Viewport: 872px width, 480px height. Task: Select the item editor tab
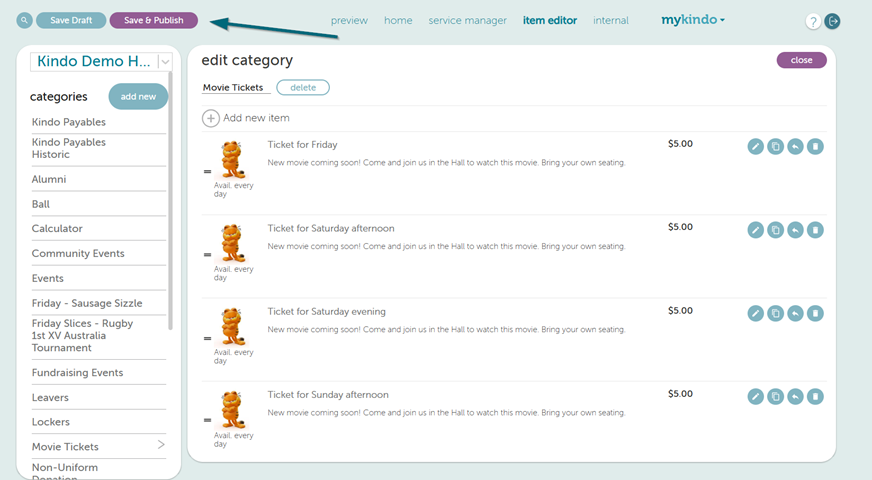pos(549,21)
